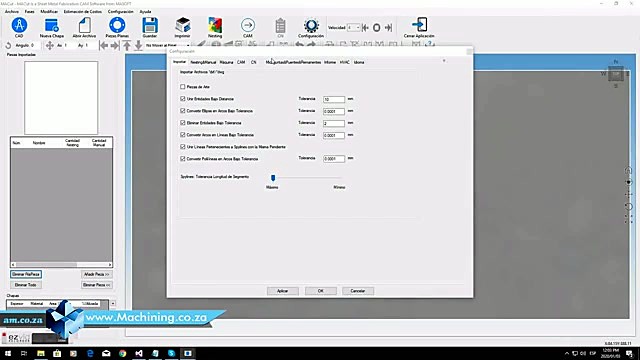The height and width of the screenshot is (360, 640).
Task: Open Visual Studio from the taskbar
Action: click(139, 353)
